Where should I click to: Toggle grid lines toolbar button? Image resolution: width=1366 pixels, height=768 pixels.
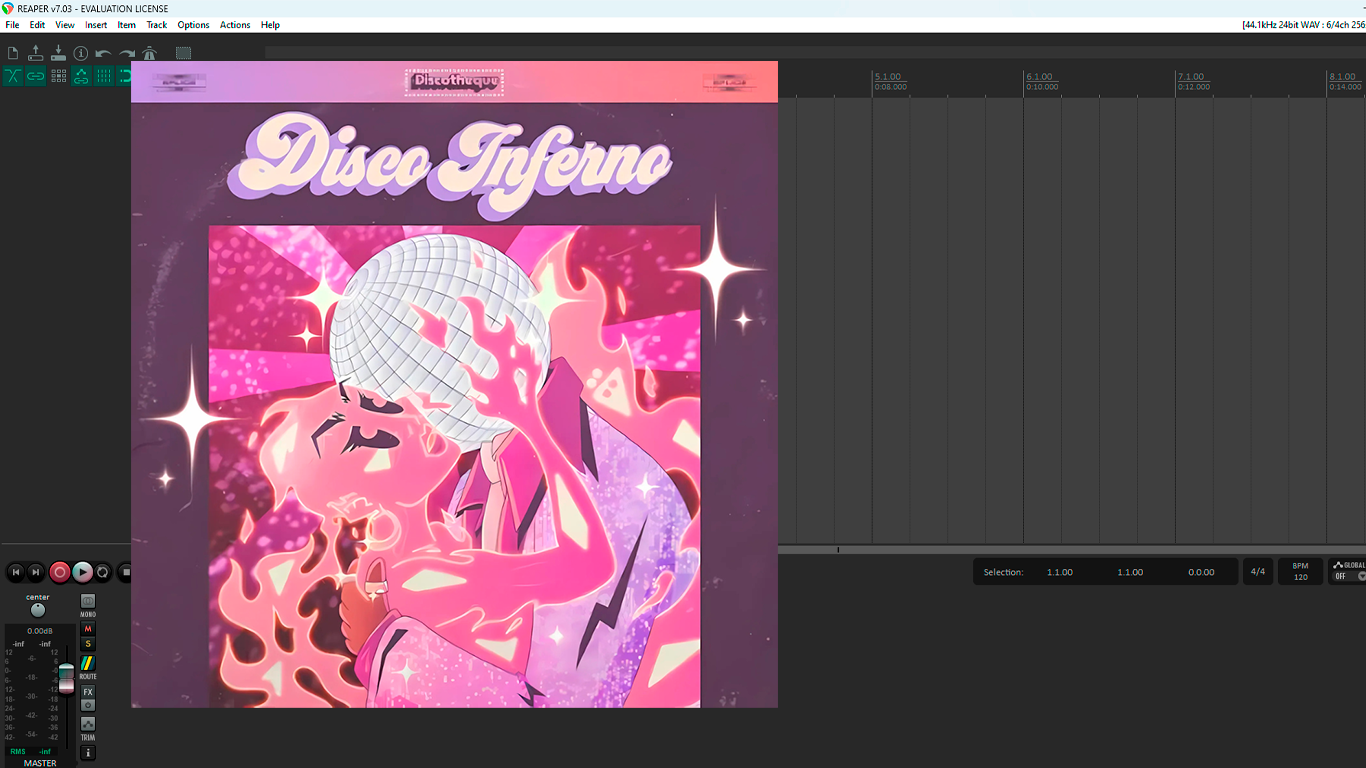click(104, 76)
